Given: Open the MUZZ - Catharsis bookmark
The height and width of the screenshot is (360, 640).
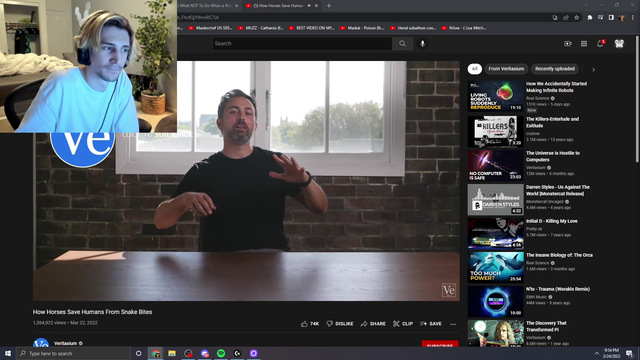Looking at the screenshot, I should [261, 28].
